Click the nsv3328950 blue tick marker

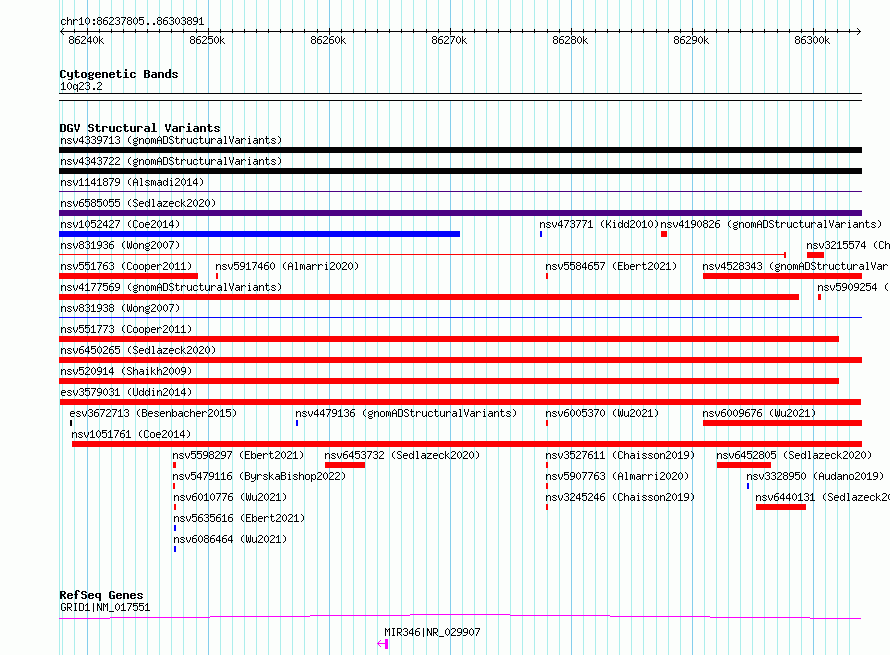click(748, 486)
